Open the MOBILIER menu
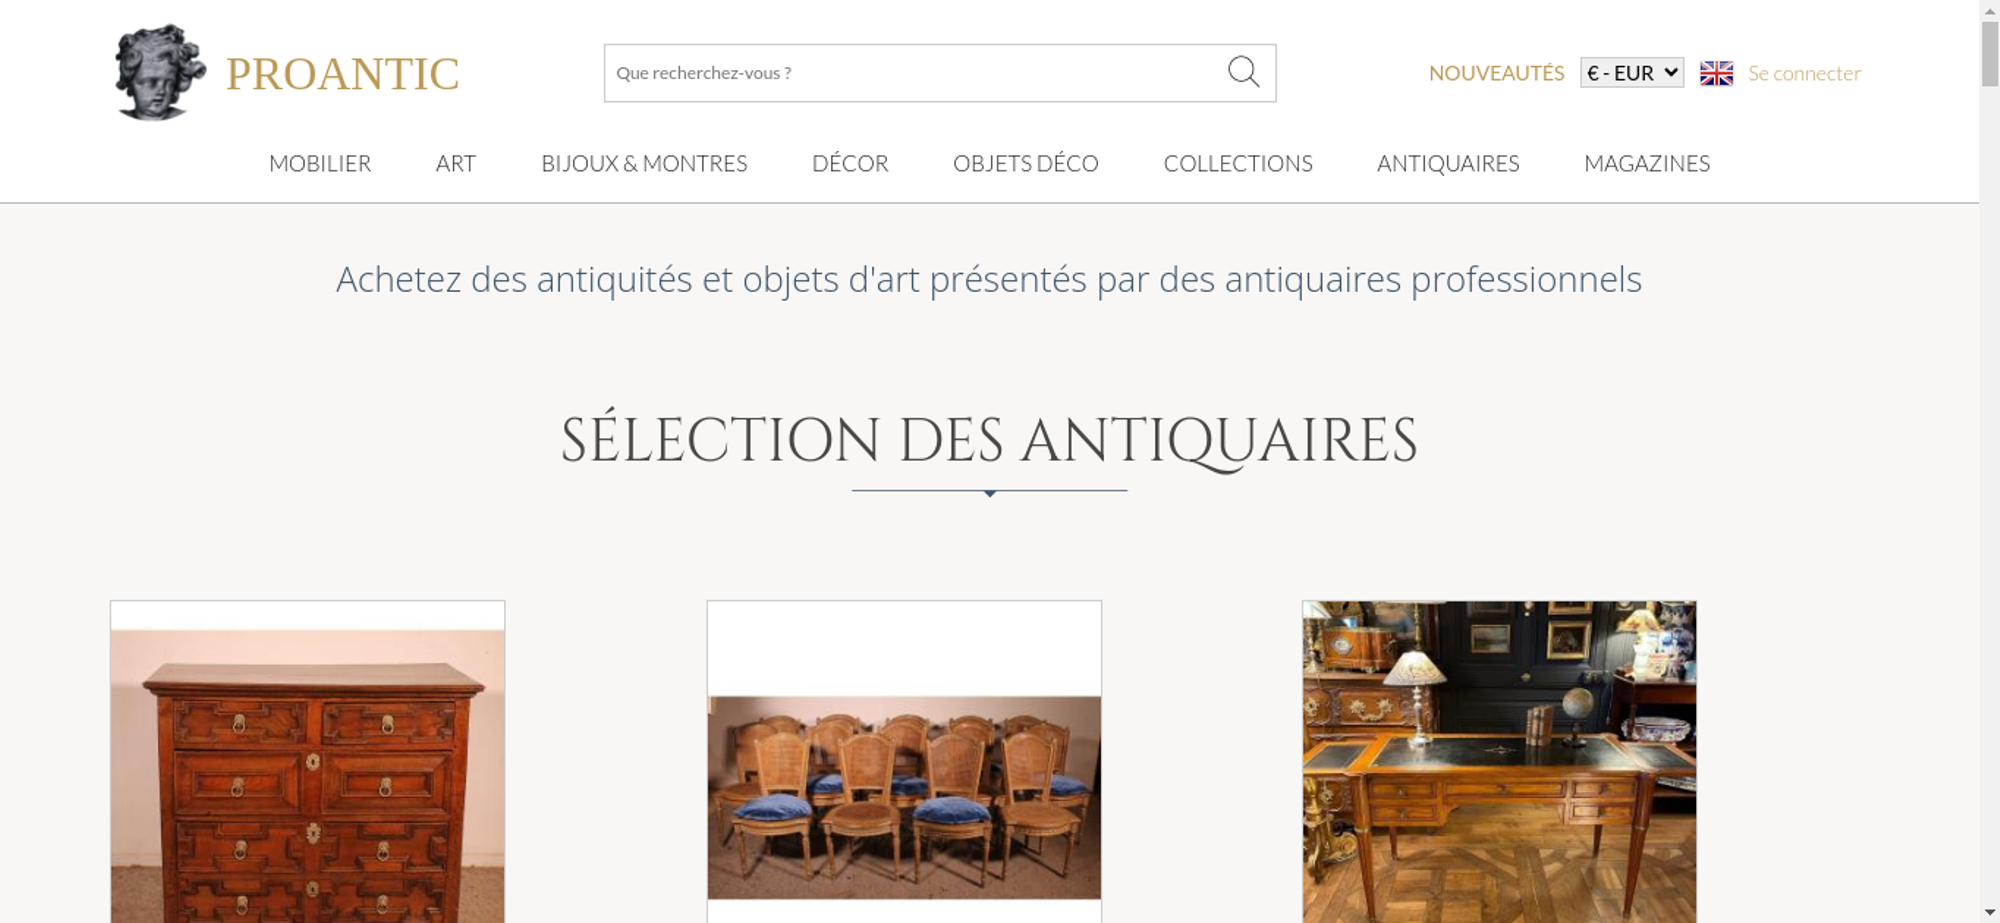 pyautogui.click(x=320, y=163)
